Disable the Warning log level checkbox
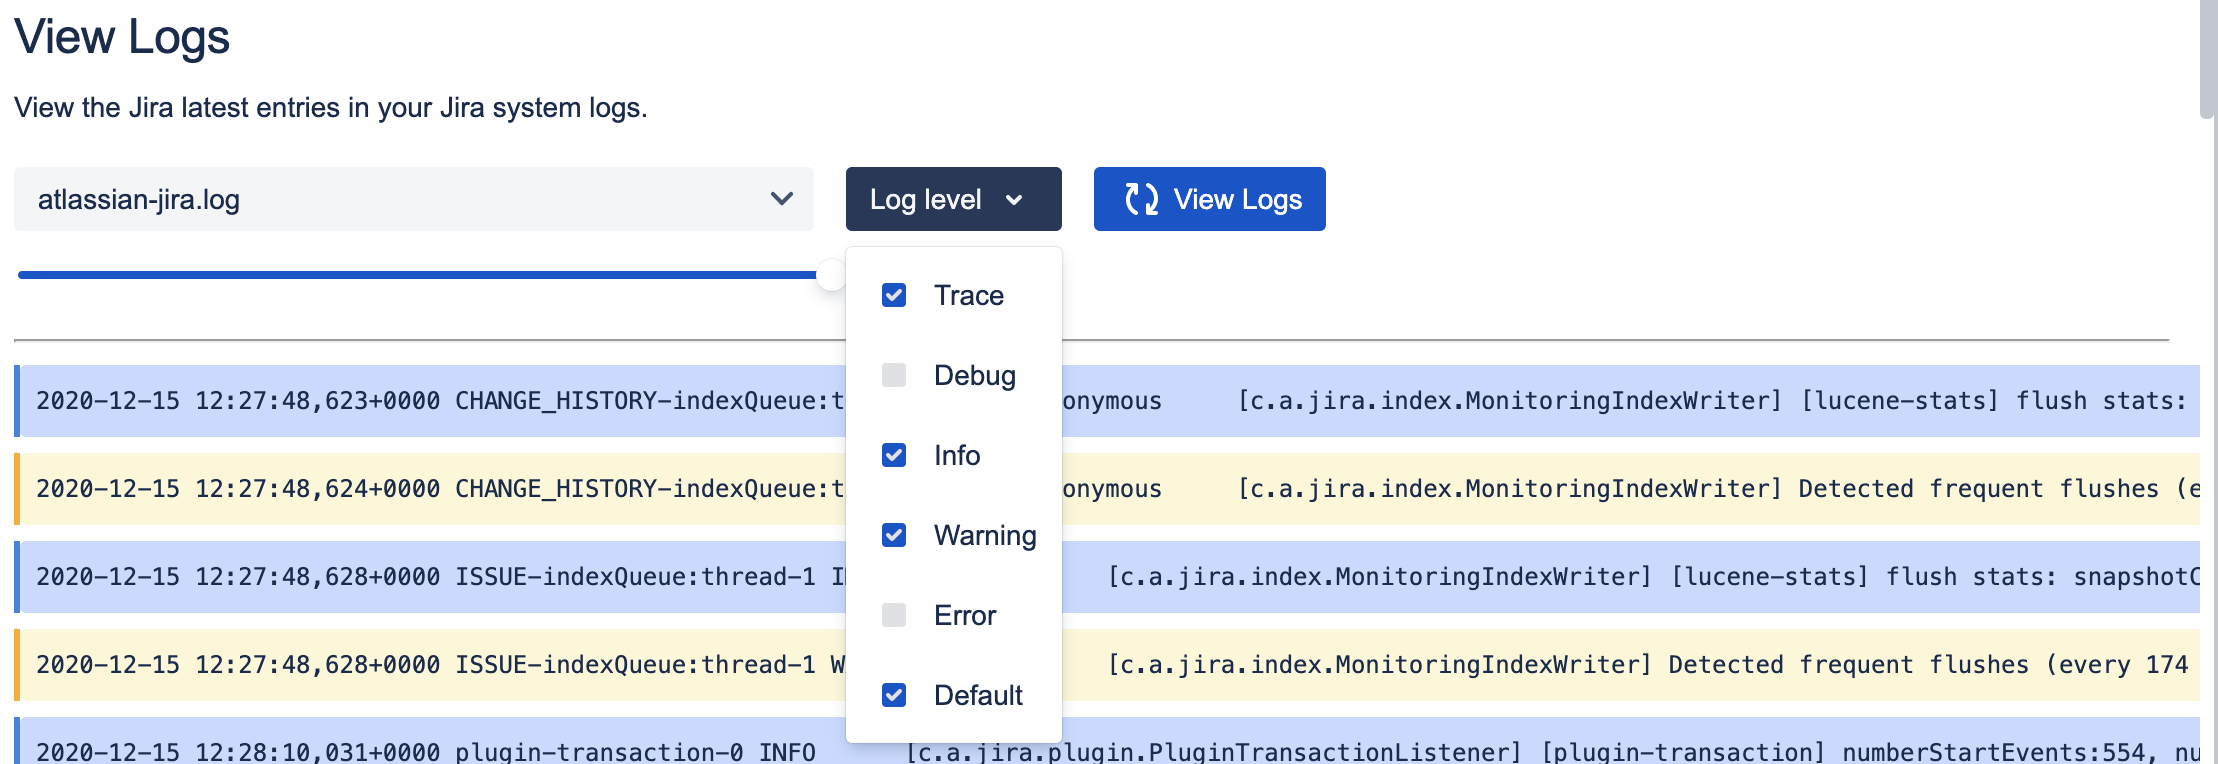The height and width of the screenshot is (764, 2218). pos(894,535)
